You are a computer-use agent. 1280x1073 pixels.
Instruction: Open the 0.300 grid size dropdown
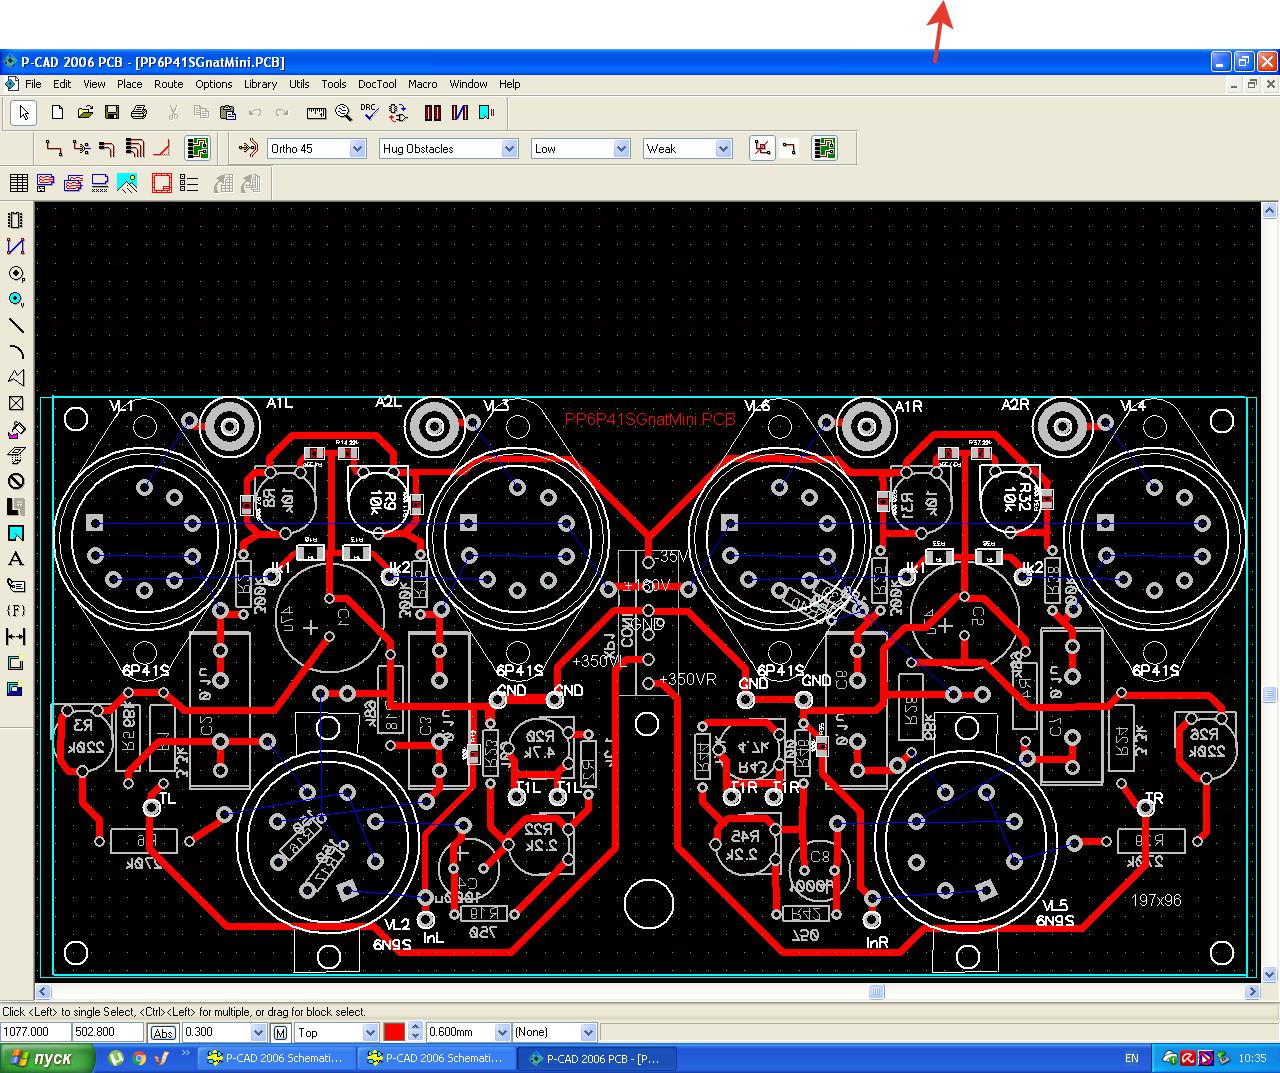[258, 1033]
